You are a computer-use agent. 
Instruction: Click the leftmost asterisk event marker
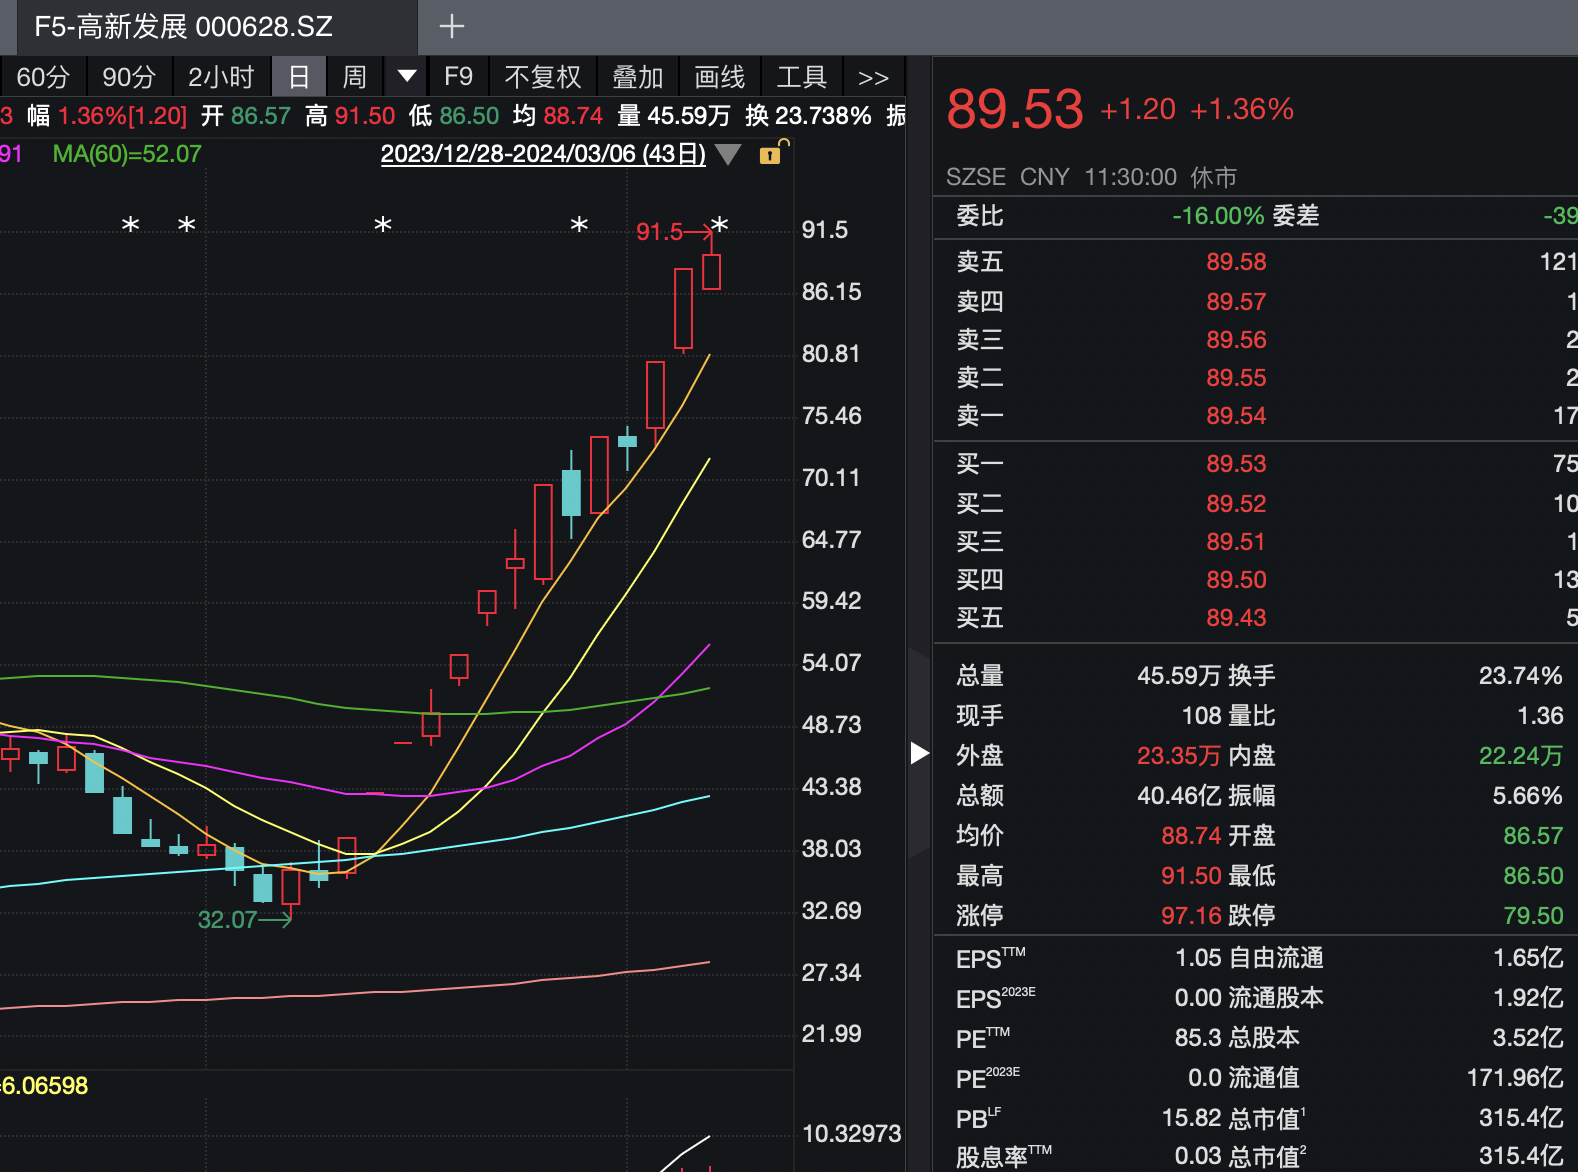click(x=130, y=226)
